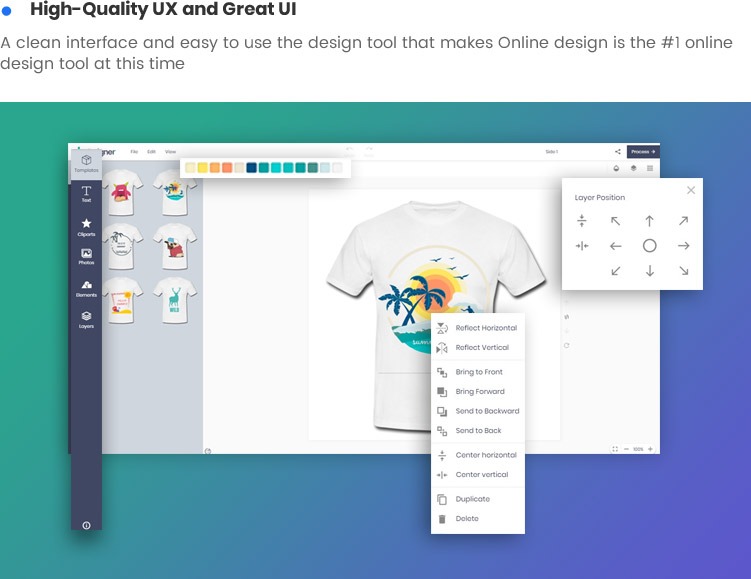Move layer up with the up arrow
The height and width of the screenshot is (579, 751).
(x=649, y=221)
